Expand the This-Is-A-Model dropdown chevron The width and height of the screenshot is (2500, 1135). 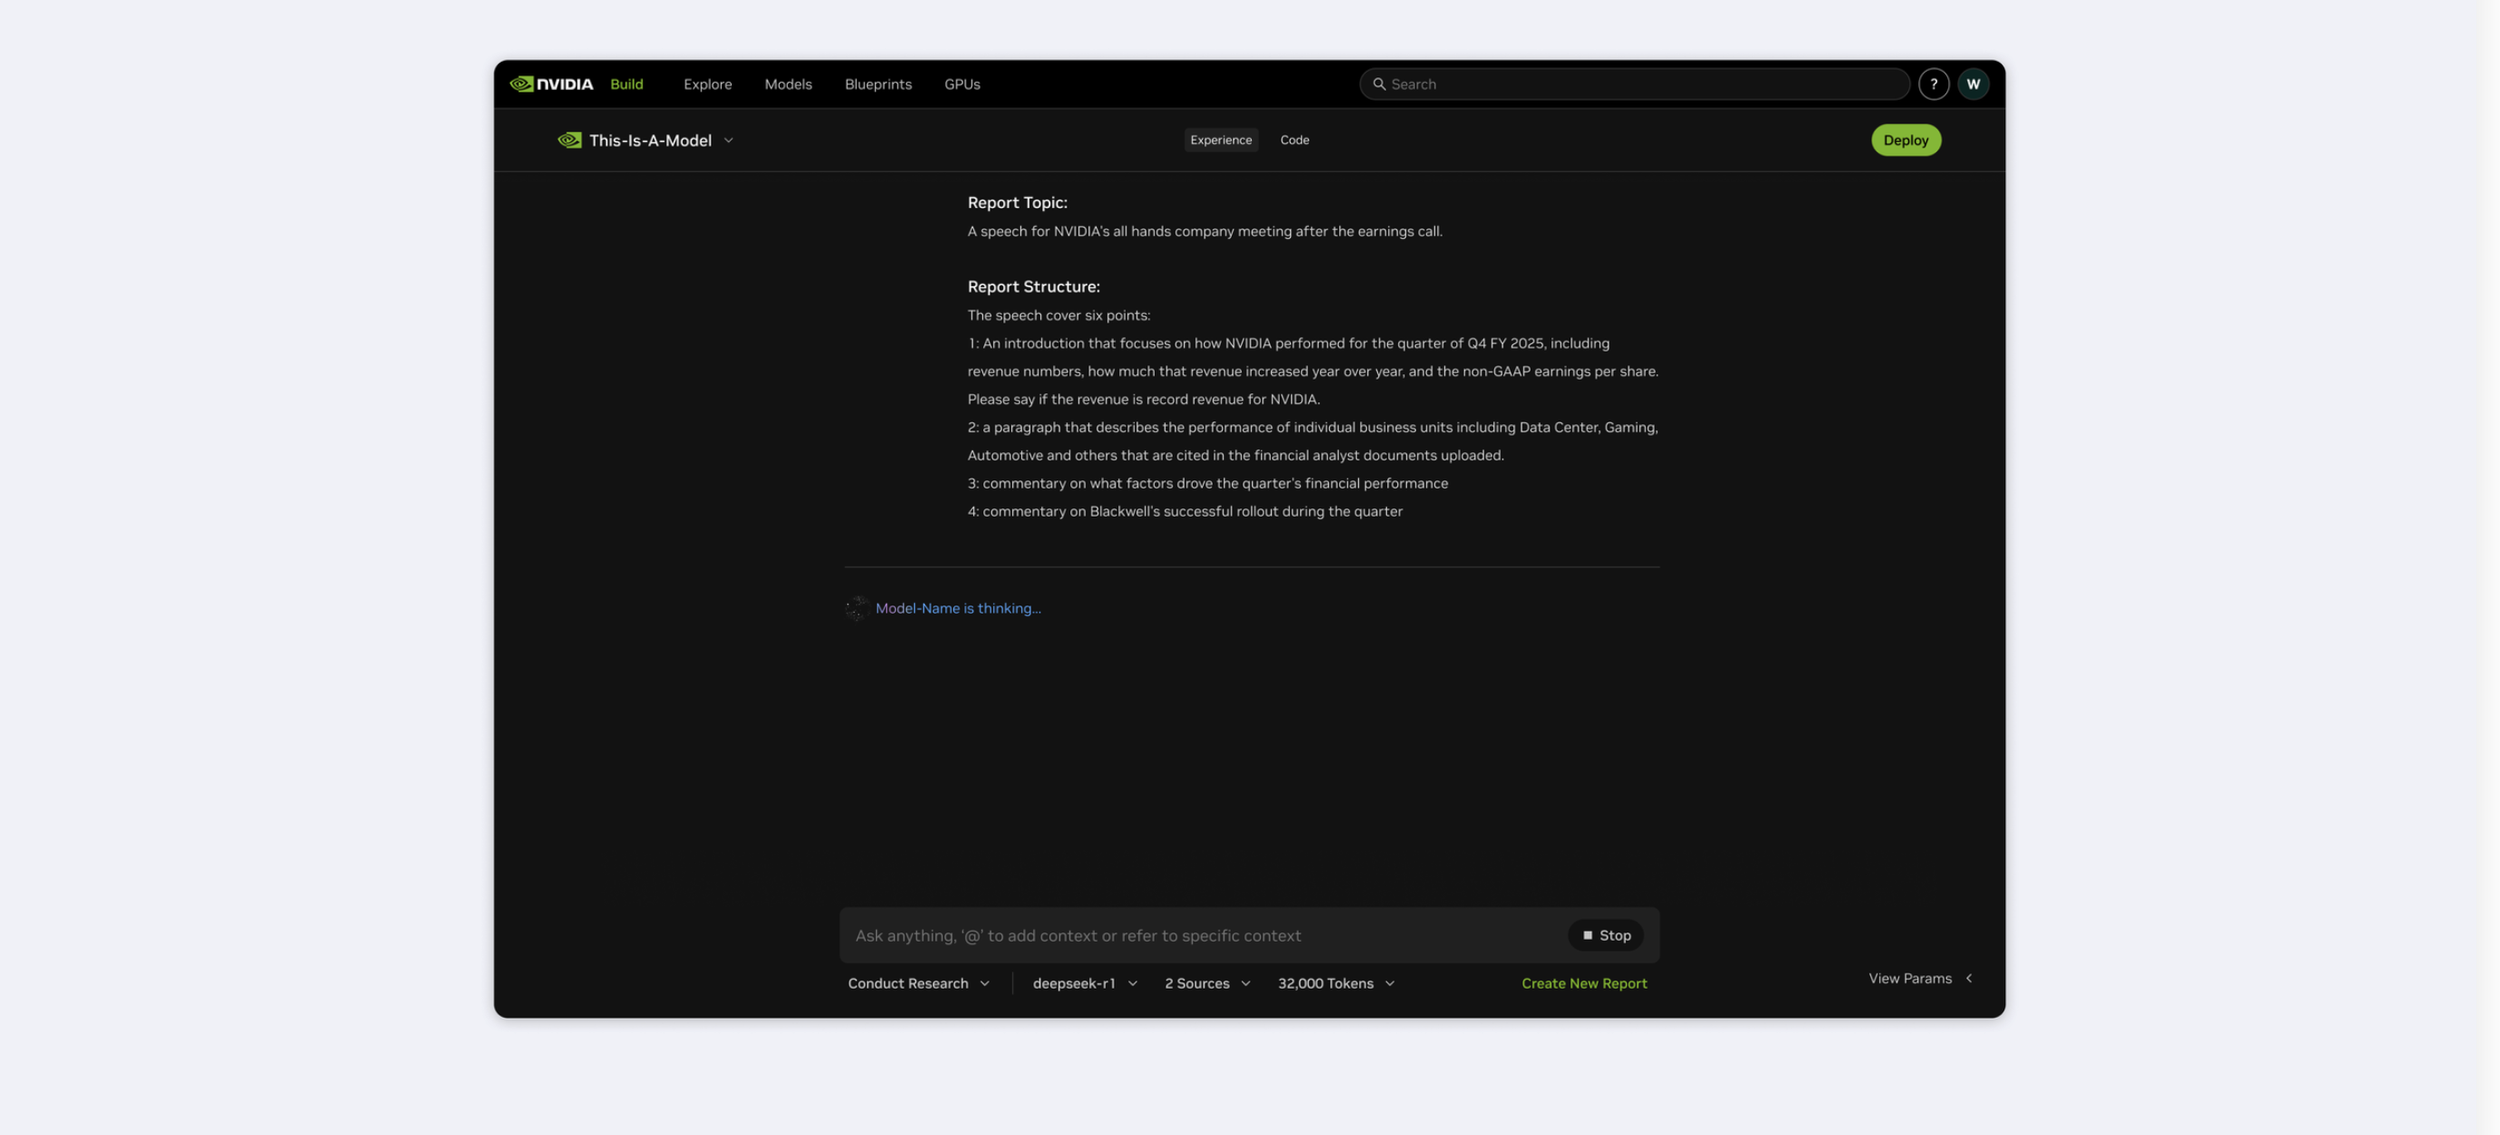tap(728, 141)
